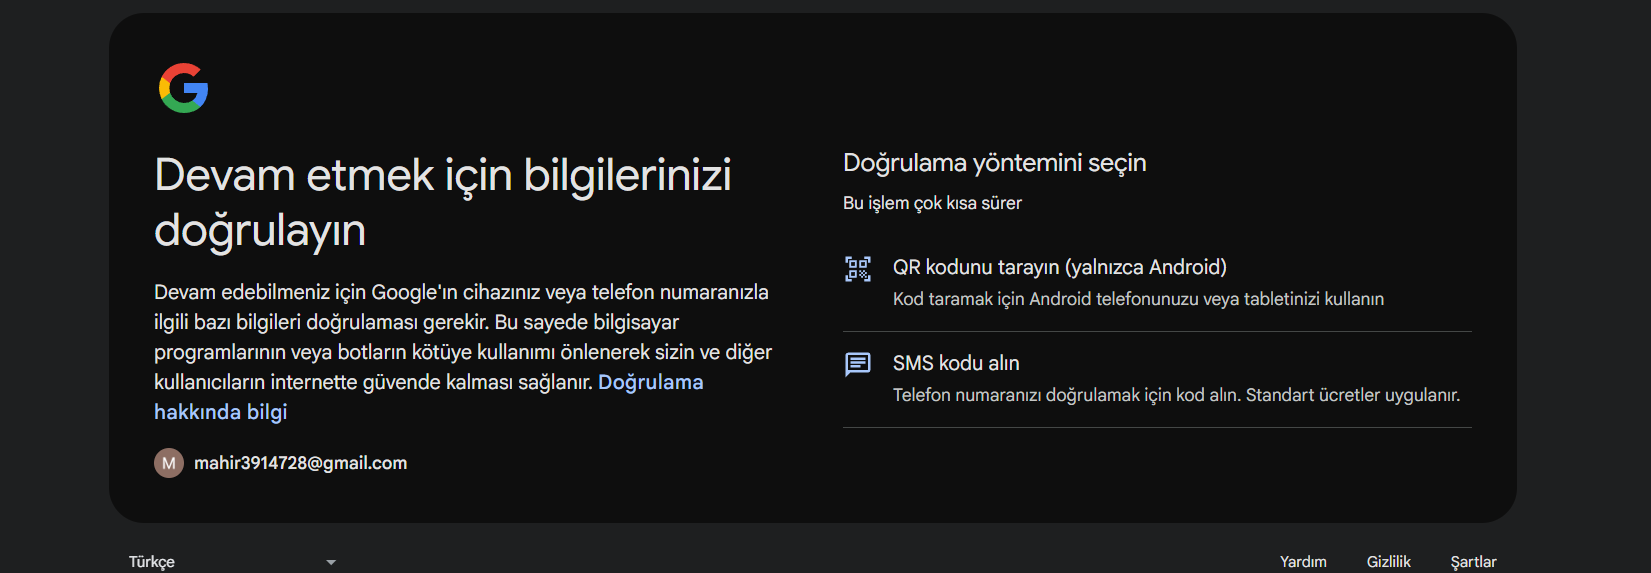1651x573 pixels.
Task: Click the mahir3914728@gmail.com account email
Action: pos(300,463)
